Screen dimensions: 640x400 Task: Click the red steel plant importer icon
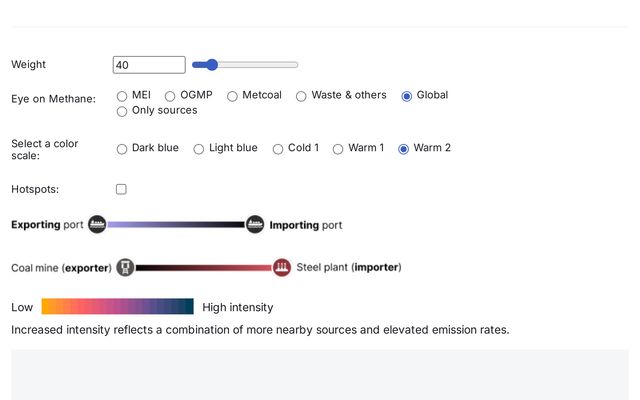282,267
